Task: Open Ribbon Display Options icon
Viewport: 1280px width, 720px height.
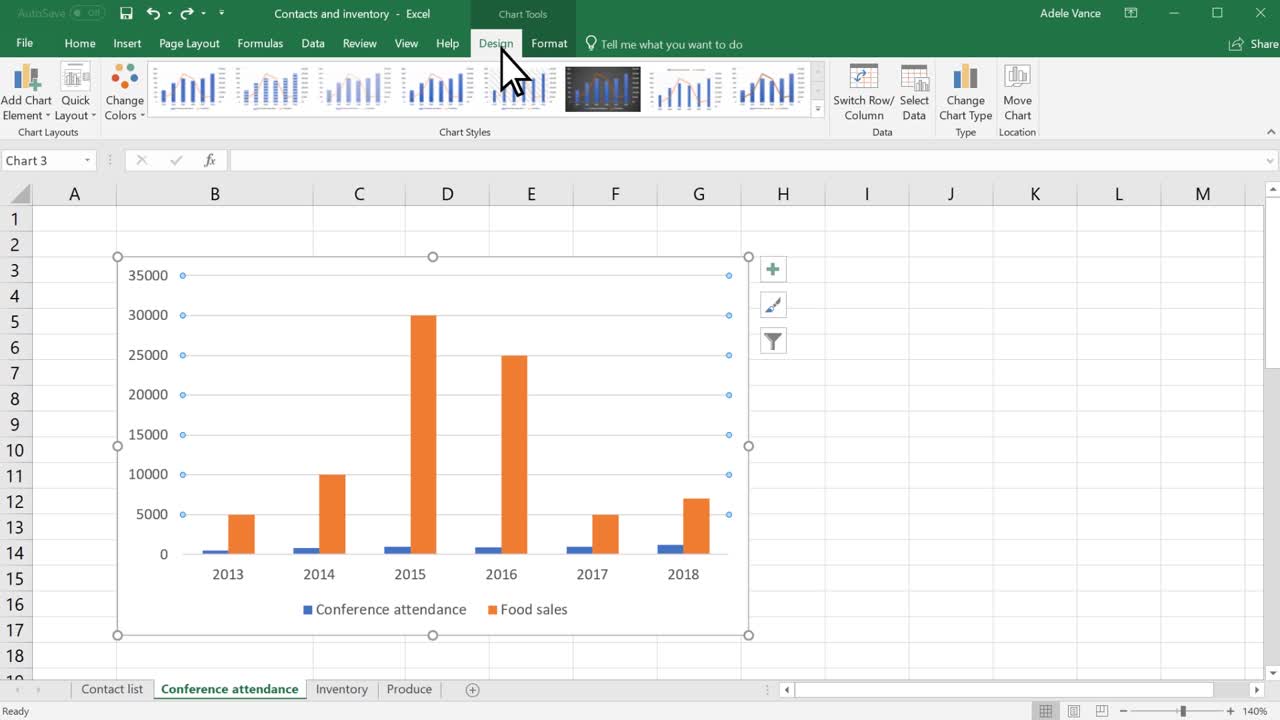Action: click(1131, 13)
